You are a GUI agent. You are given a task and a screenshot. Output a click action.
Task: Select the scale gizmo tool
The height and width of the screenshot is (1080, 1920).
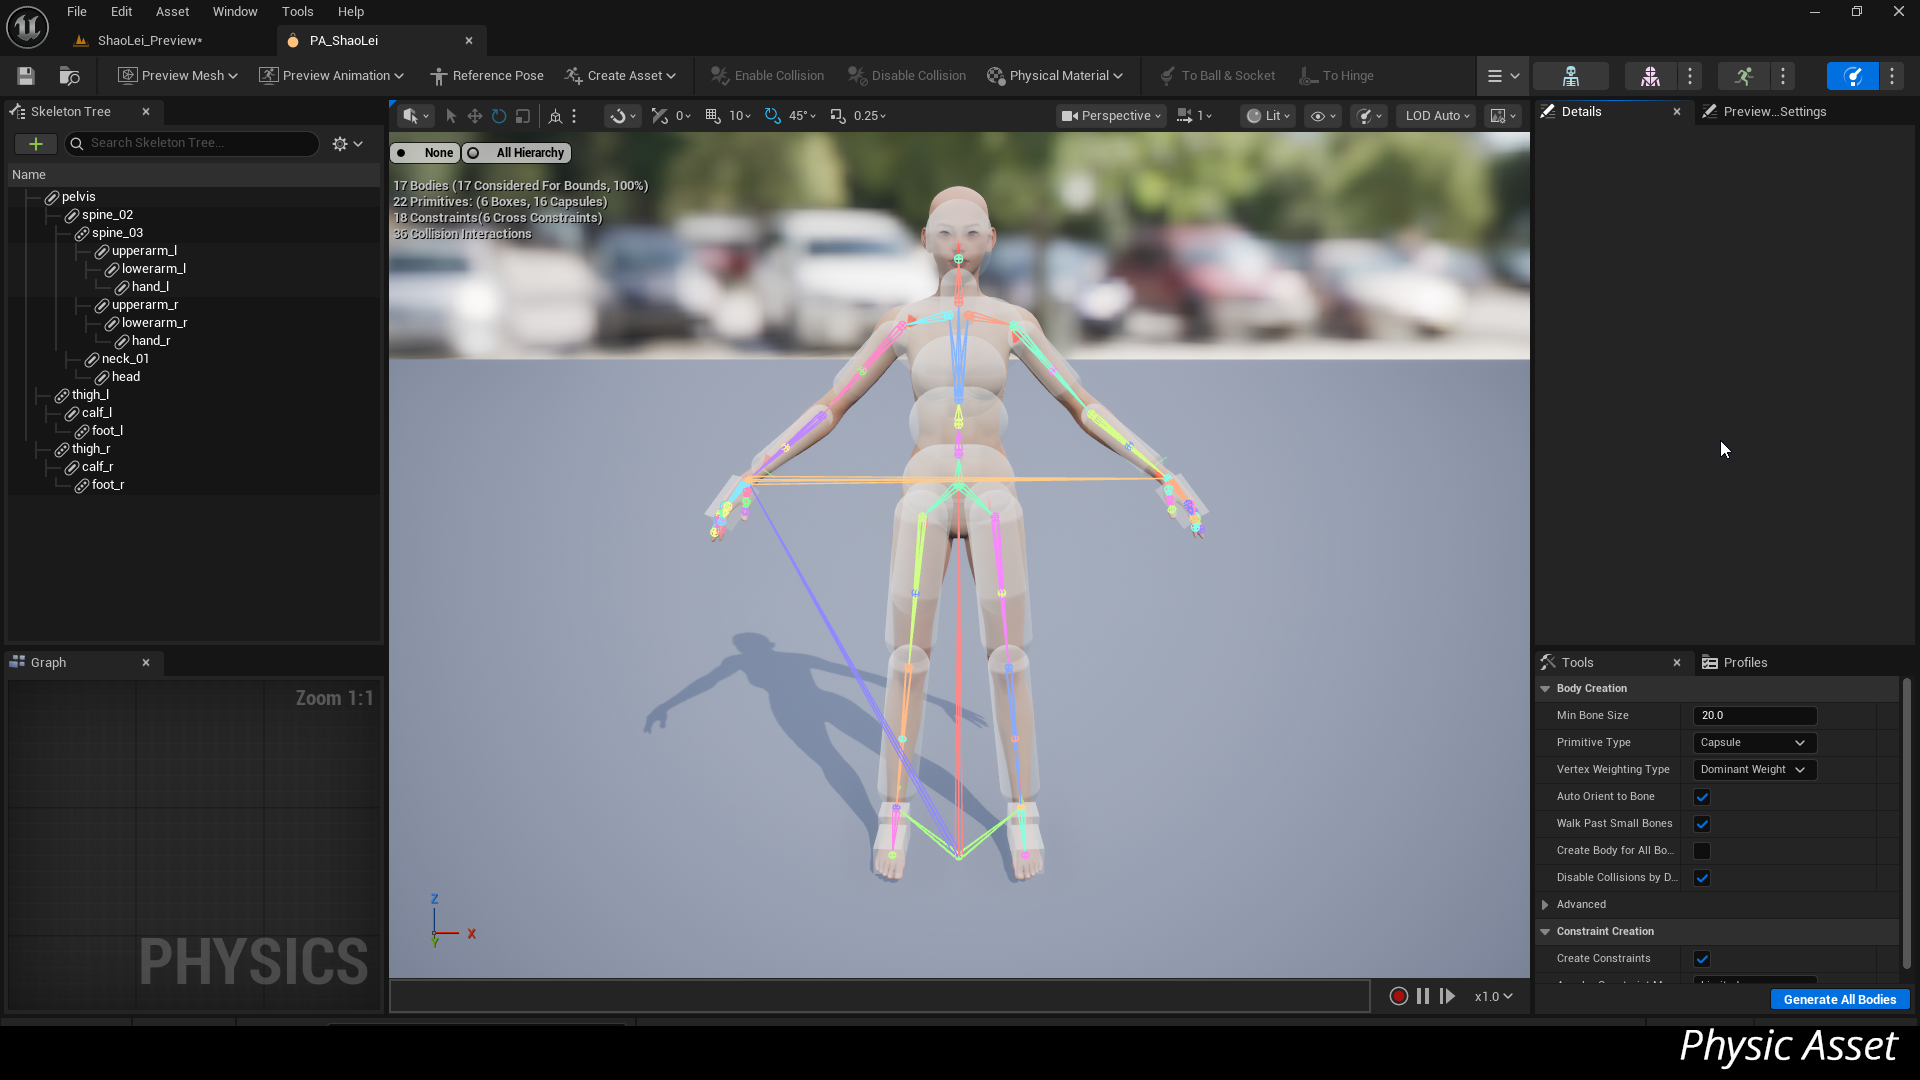pyautogui.click(x=523, y=116)
